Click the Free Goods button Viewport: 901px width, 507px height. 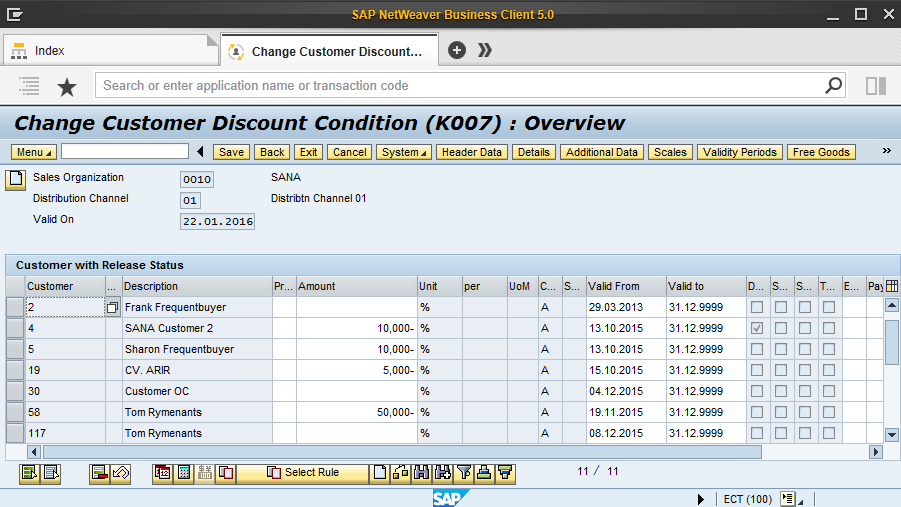point(821,152)
